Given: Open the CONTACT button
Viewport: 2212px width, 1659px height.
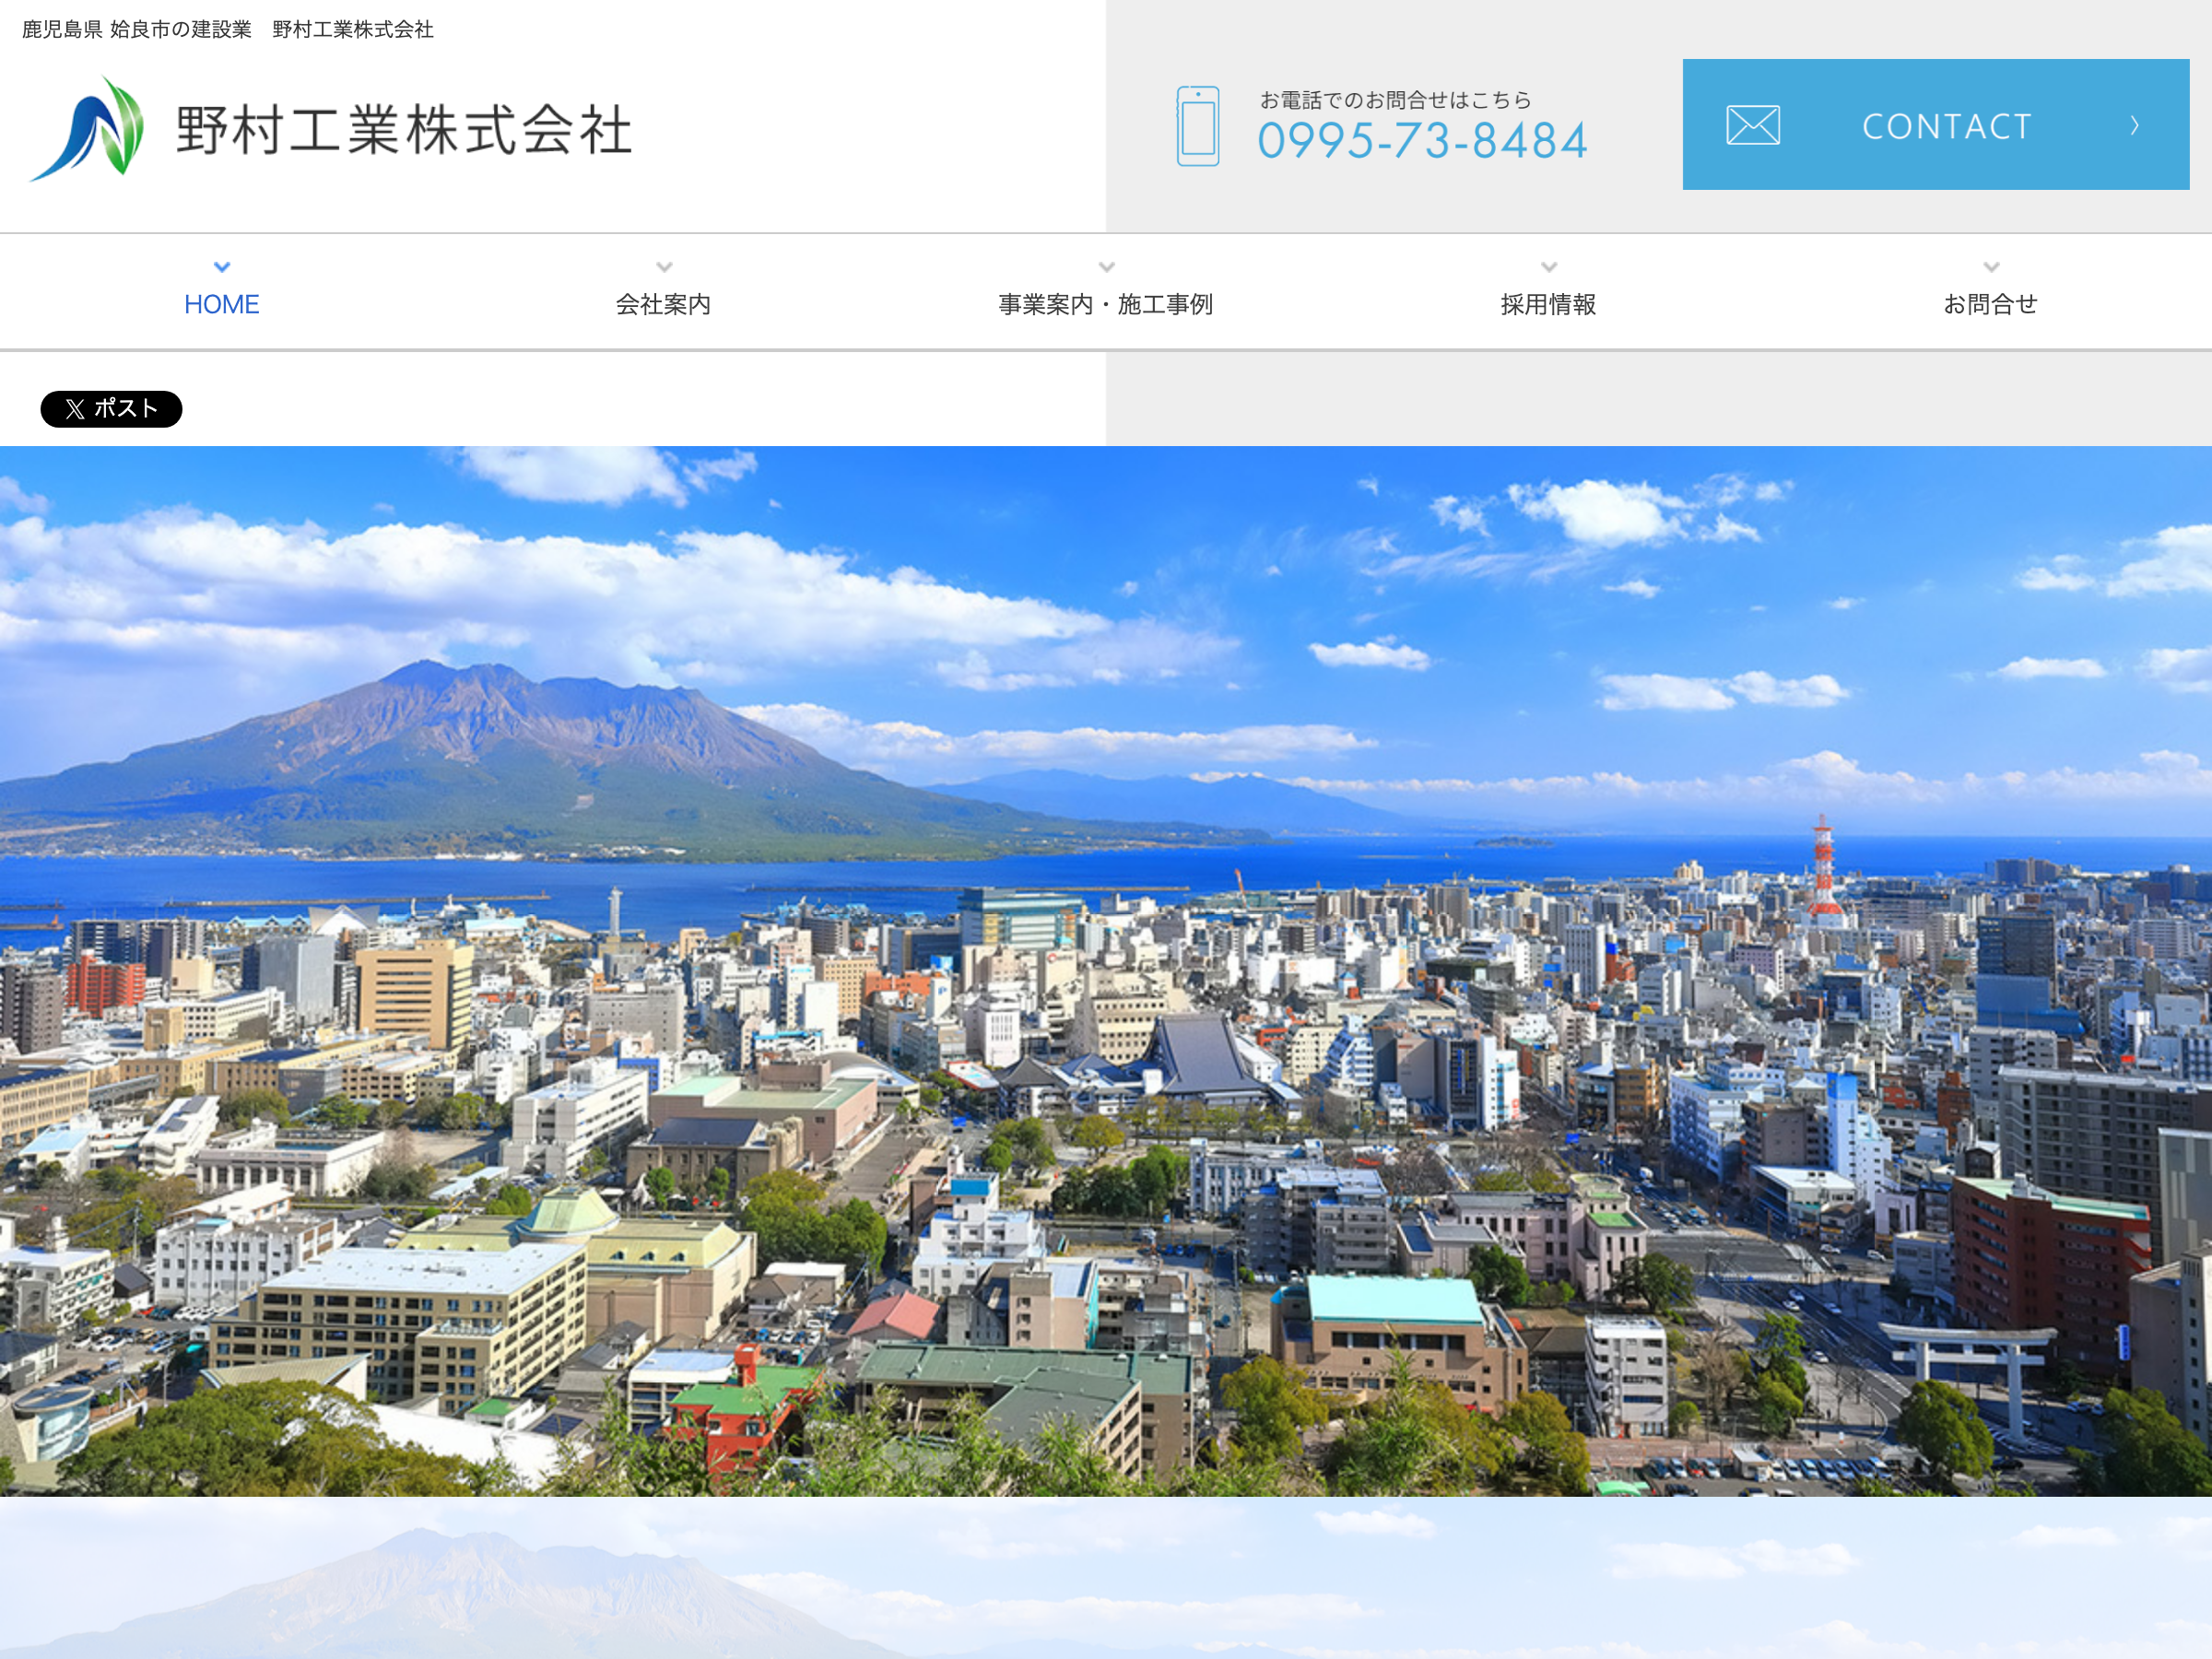Looking at the screenshot, I should pos(1935,124).
